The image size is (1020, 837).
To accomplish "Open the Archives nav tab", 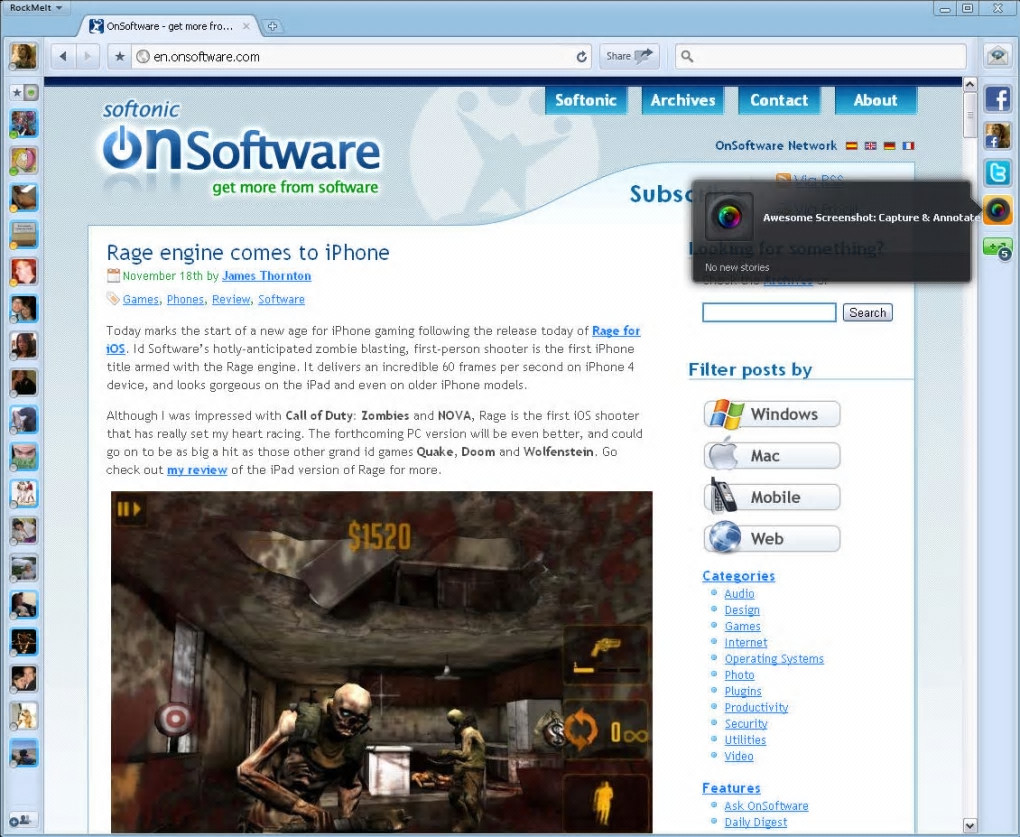I will pyautogui.click(x=682, y=100).
